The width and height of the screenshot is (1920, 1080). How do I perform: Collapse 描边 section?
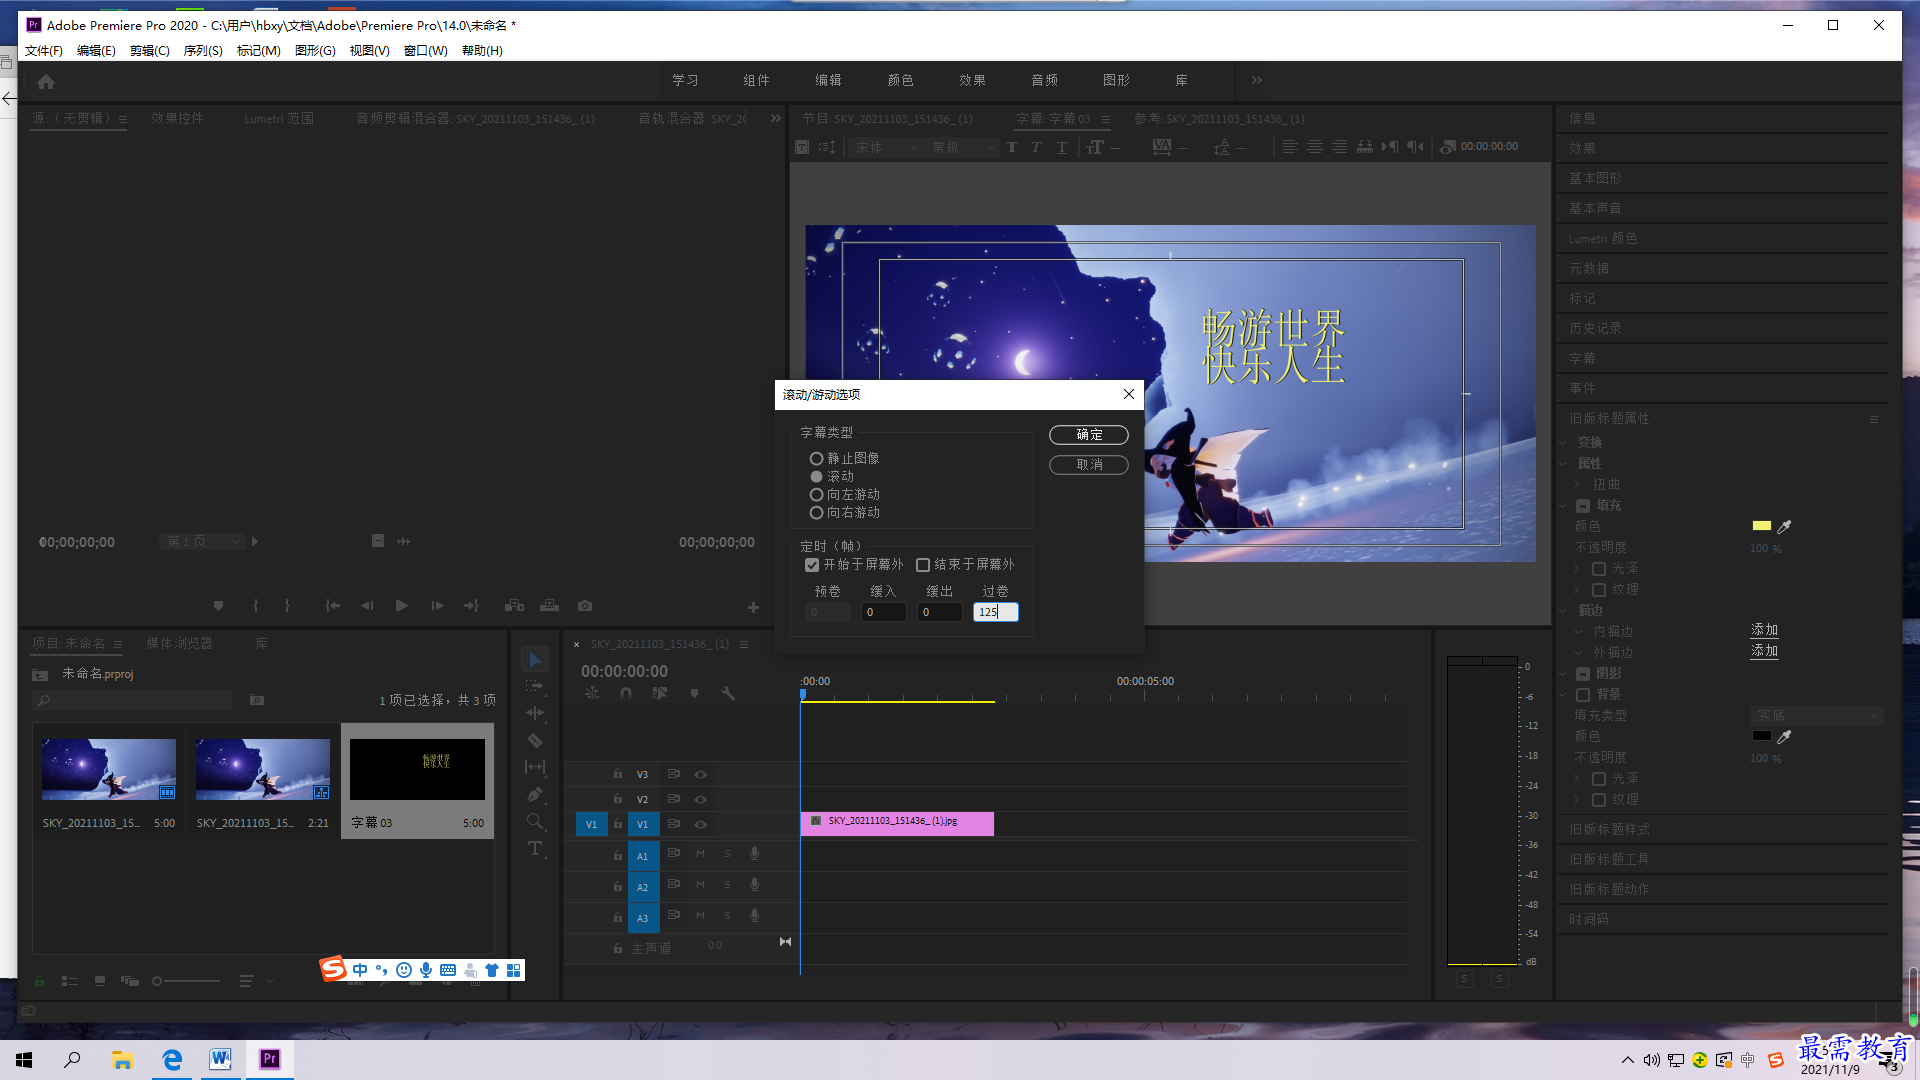click(x=1563, y=610)
